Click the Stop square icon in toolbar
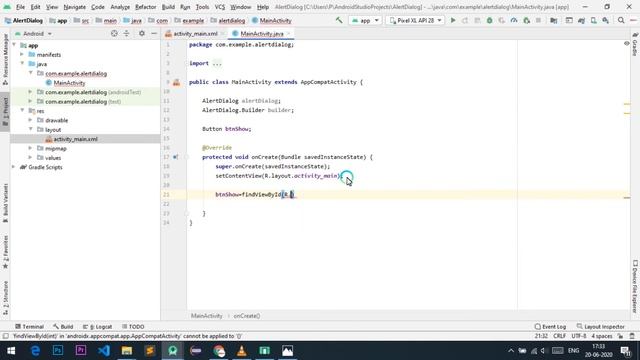The height and width of the screenshot is (360, 640). point(538,20)
